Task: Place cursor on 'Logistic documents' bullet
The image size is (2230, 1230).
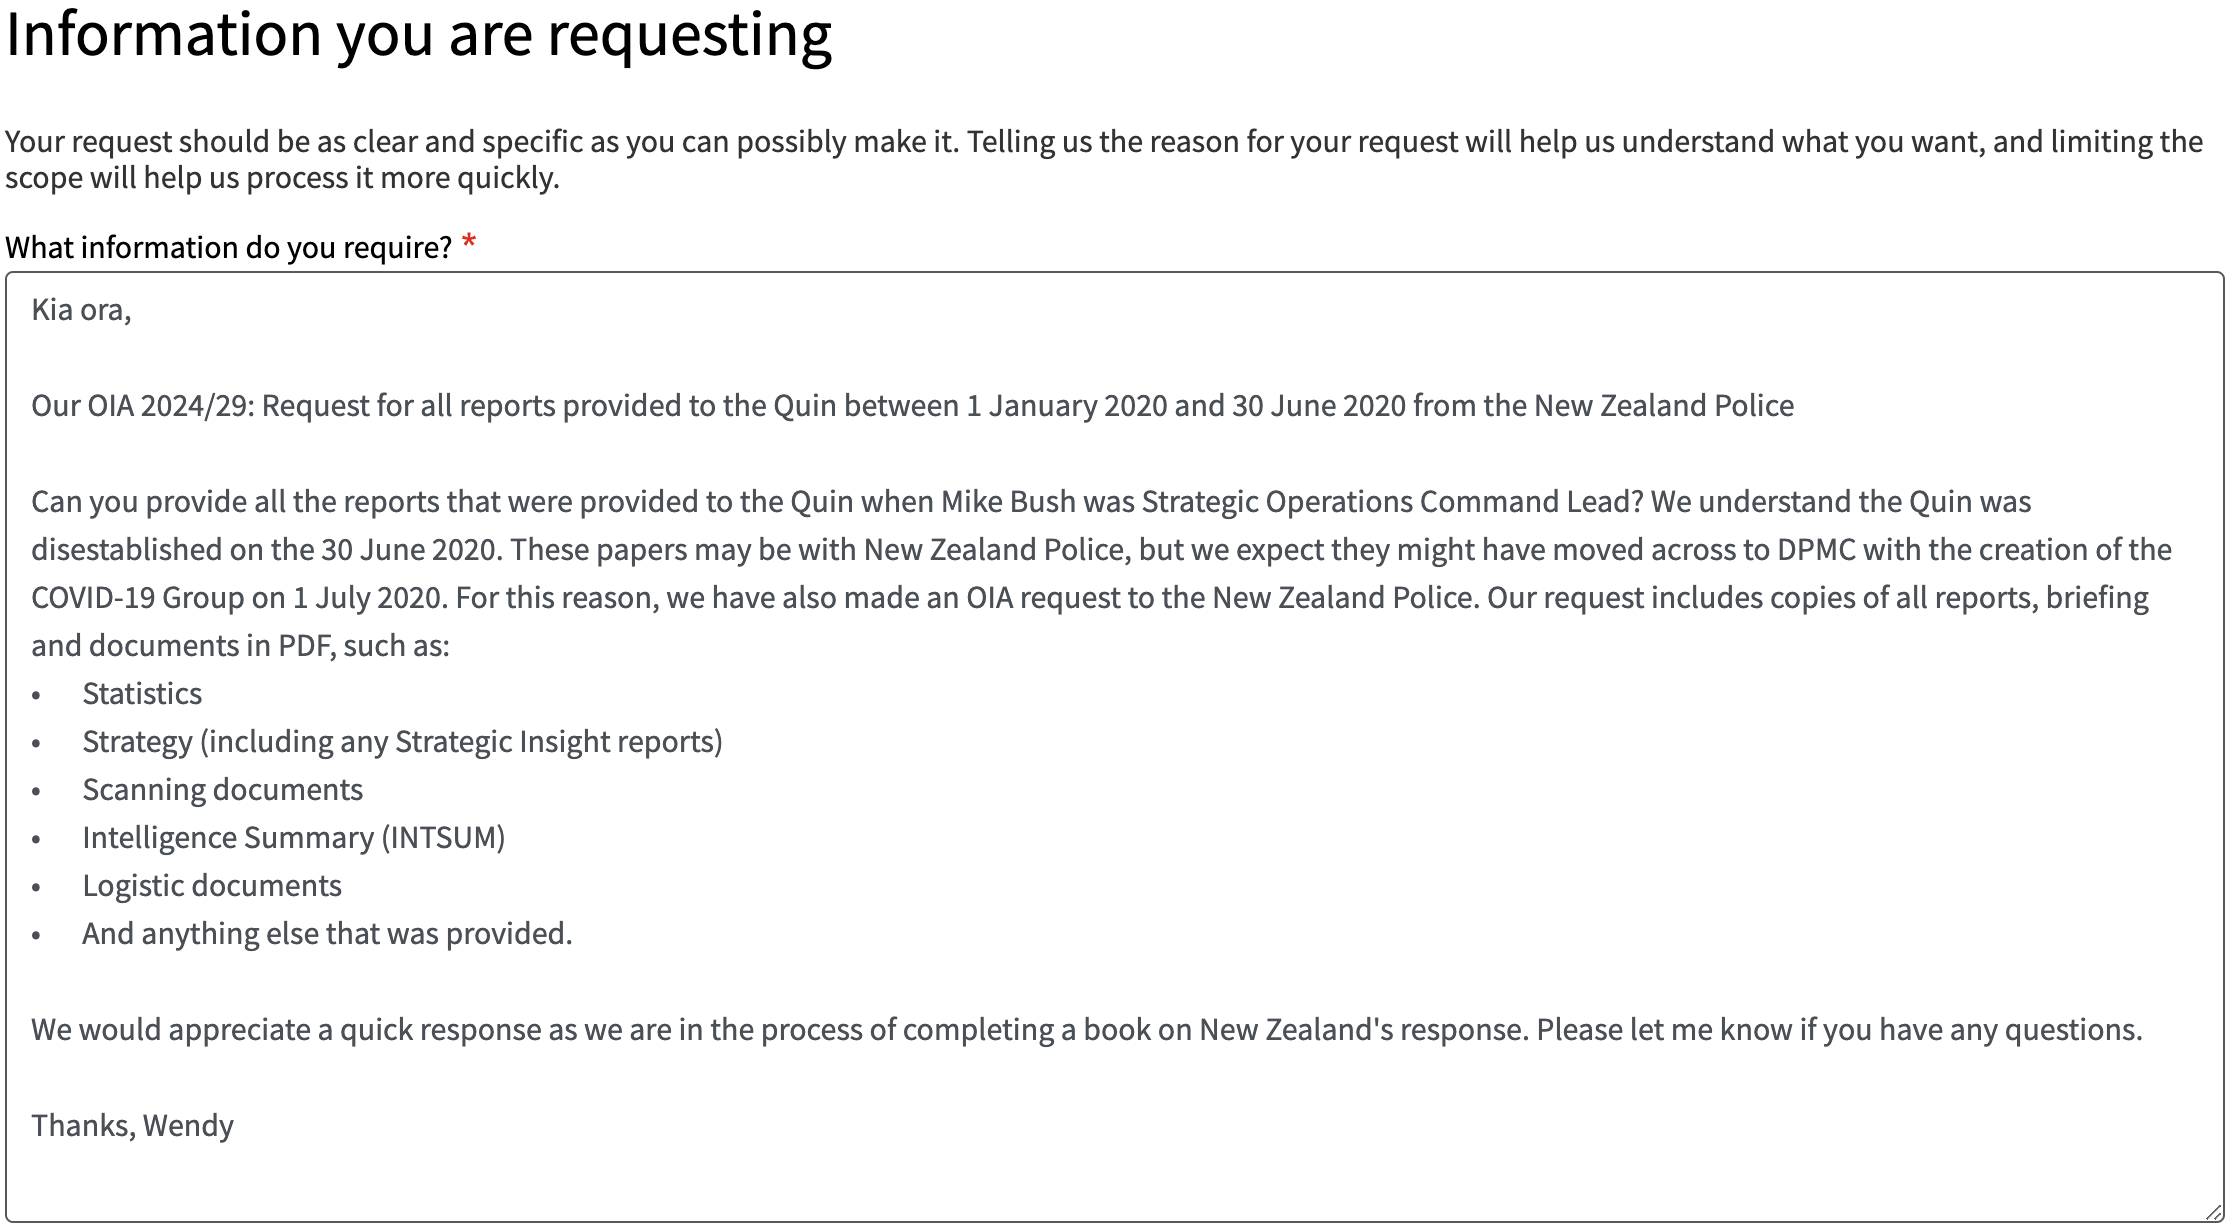Action: (x=212, y=886)
